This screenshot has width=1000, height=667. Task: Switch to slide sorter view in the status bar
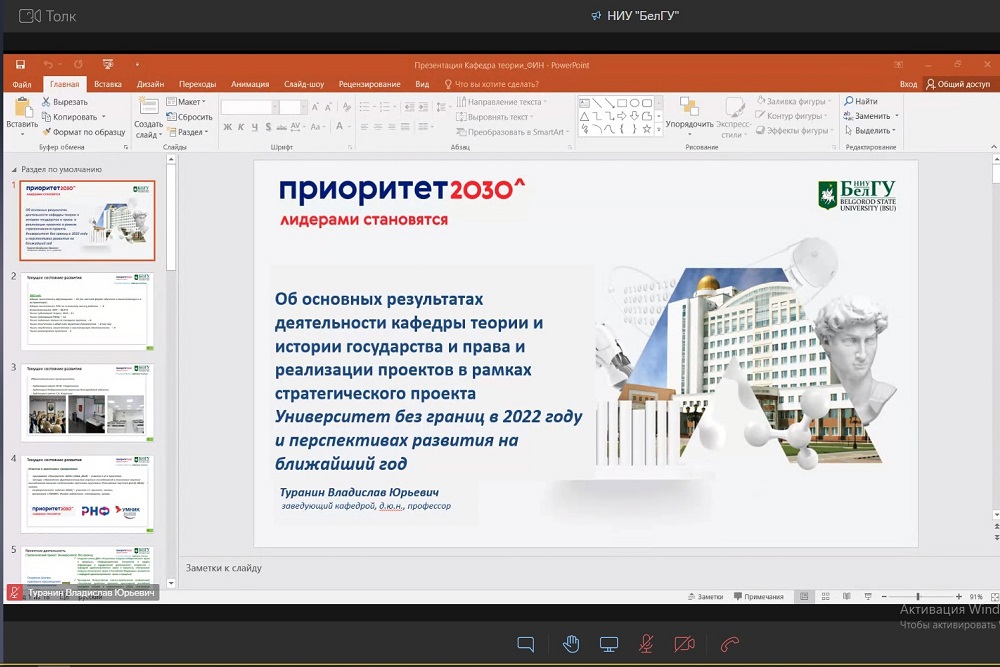click(x=824, y=596)
